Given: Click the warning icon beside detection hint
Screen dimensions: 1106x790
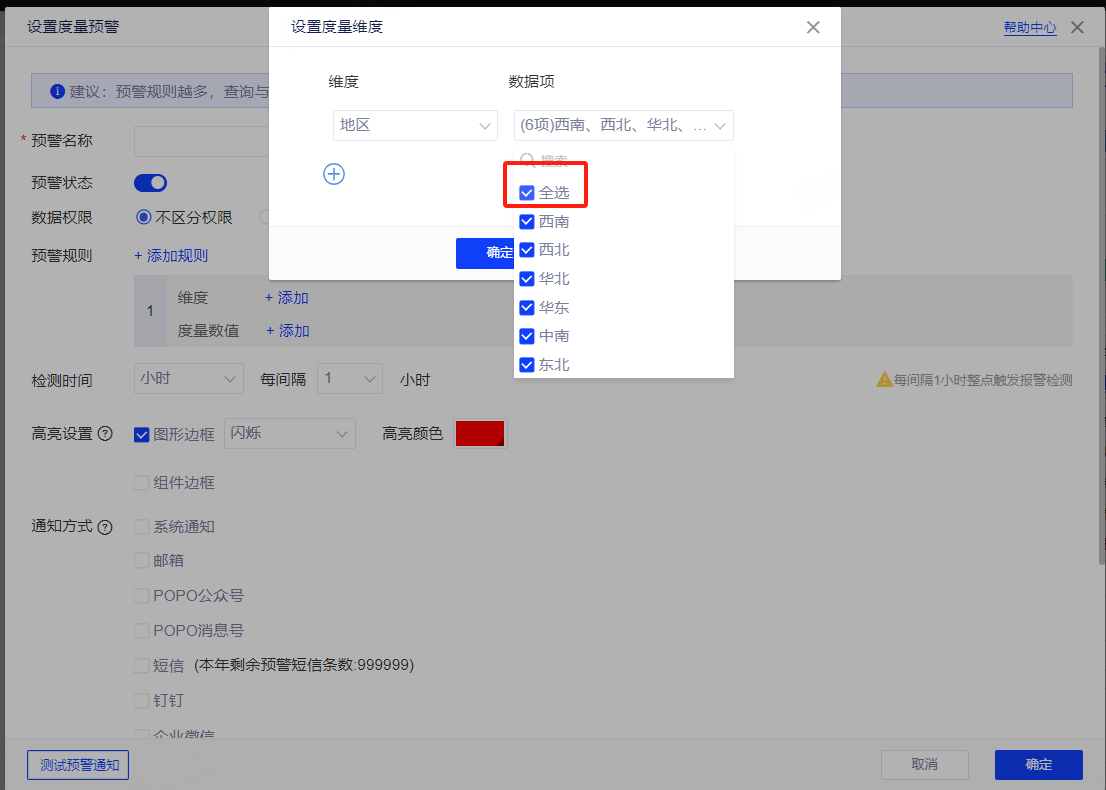Looking at the screenshot, I should click(884, 380).
